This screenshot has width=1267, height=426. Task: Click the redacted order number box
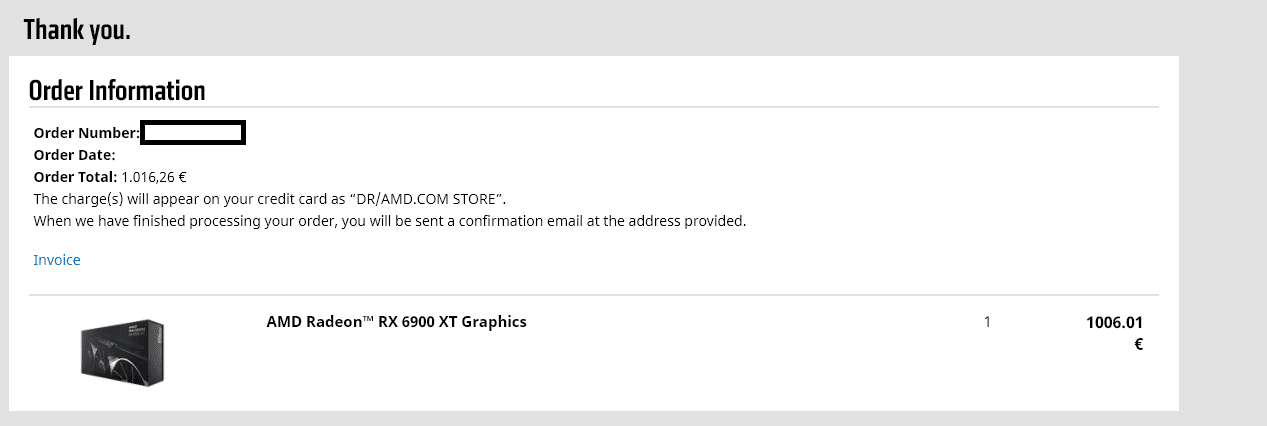(193, 132)
